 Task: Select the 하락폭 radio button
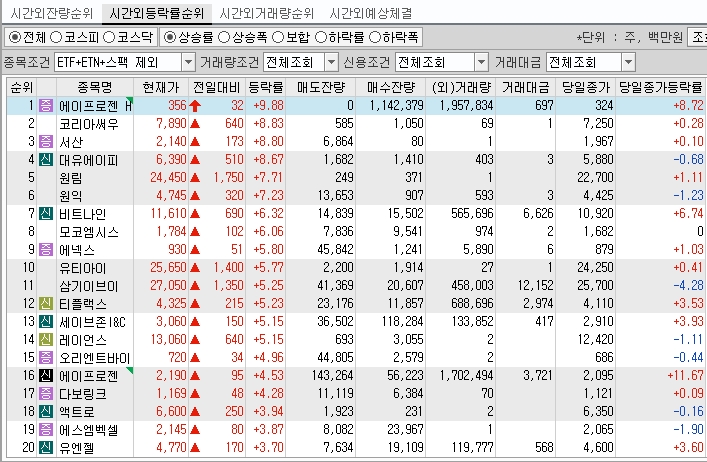[x=375, y=37]
